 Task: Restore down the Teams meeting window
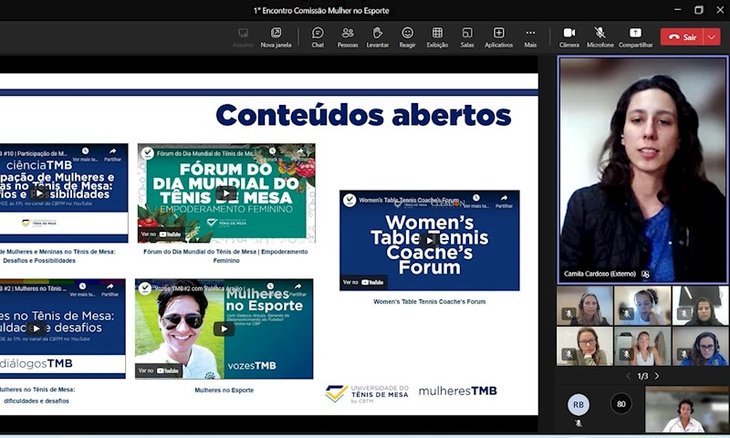(699, 10)
